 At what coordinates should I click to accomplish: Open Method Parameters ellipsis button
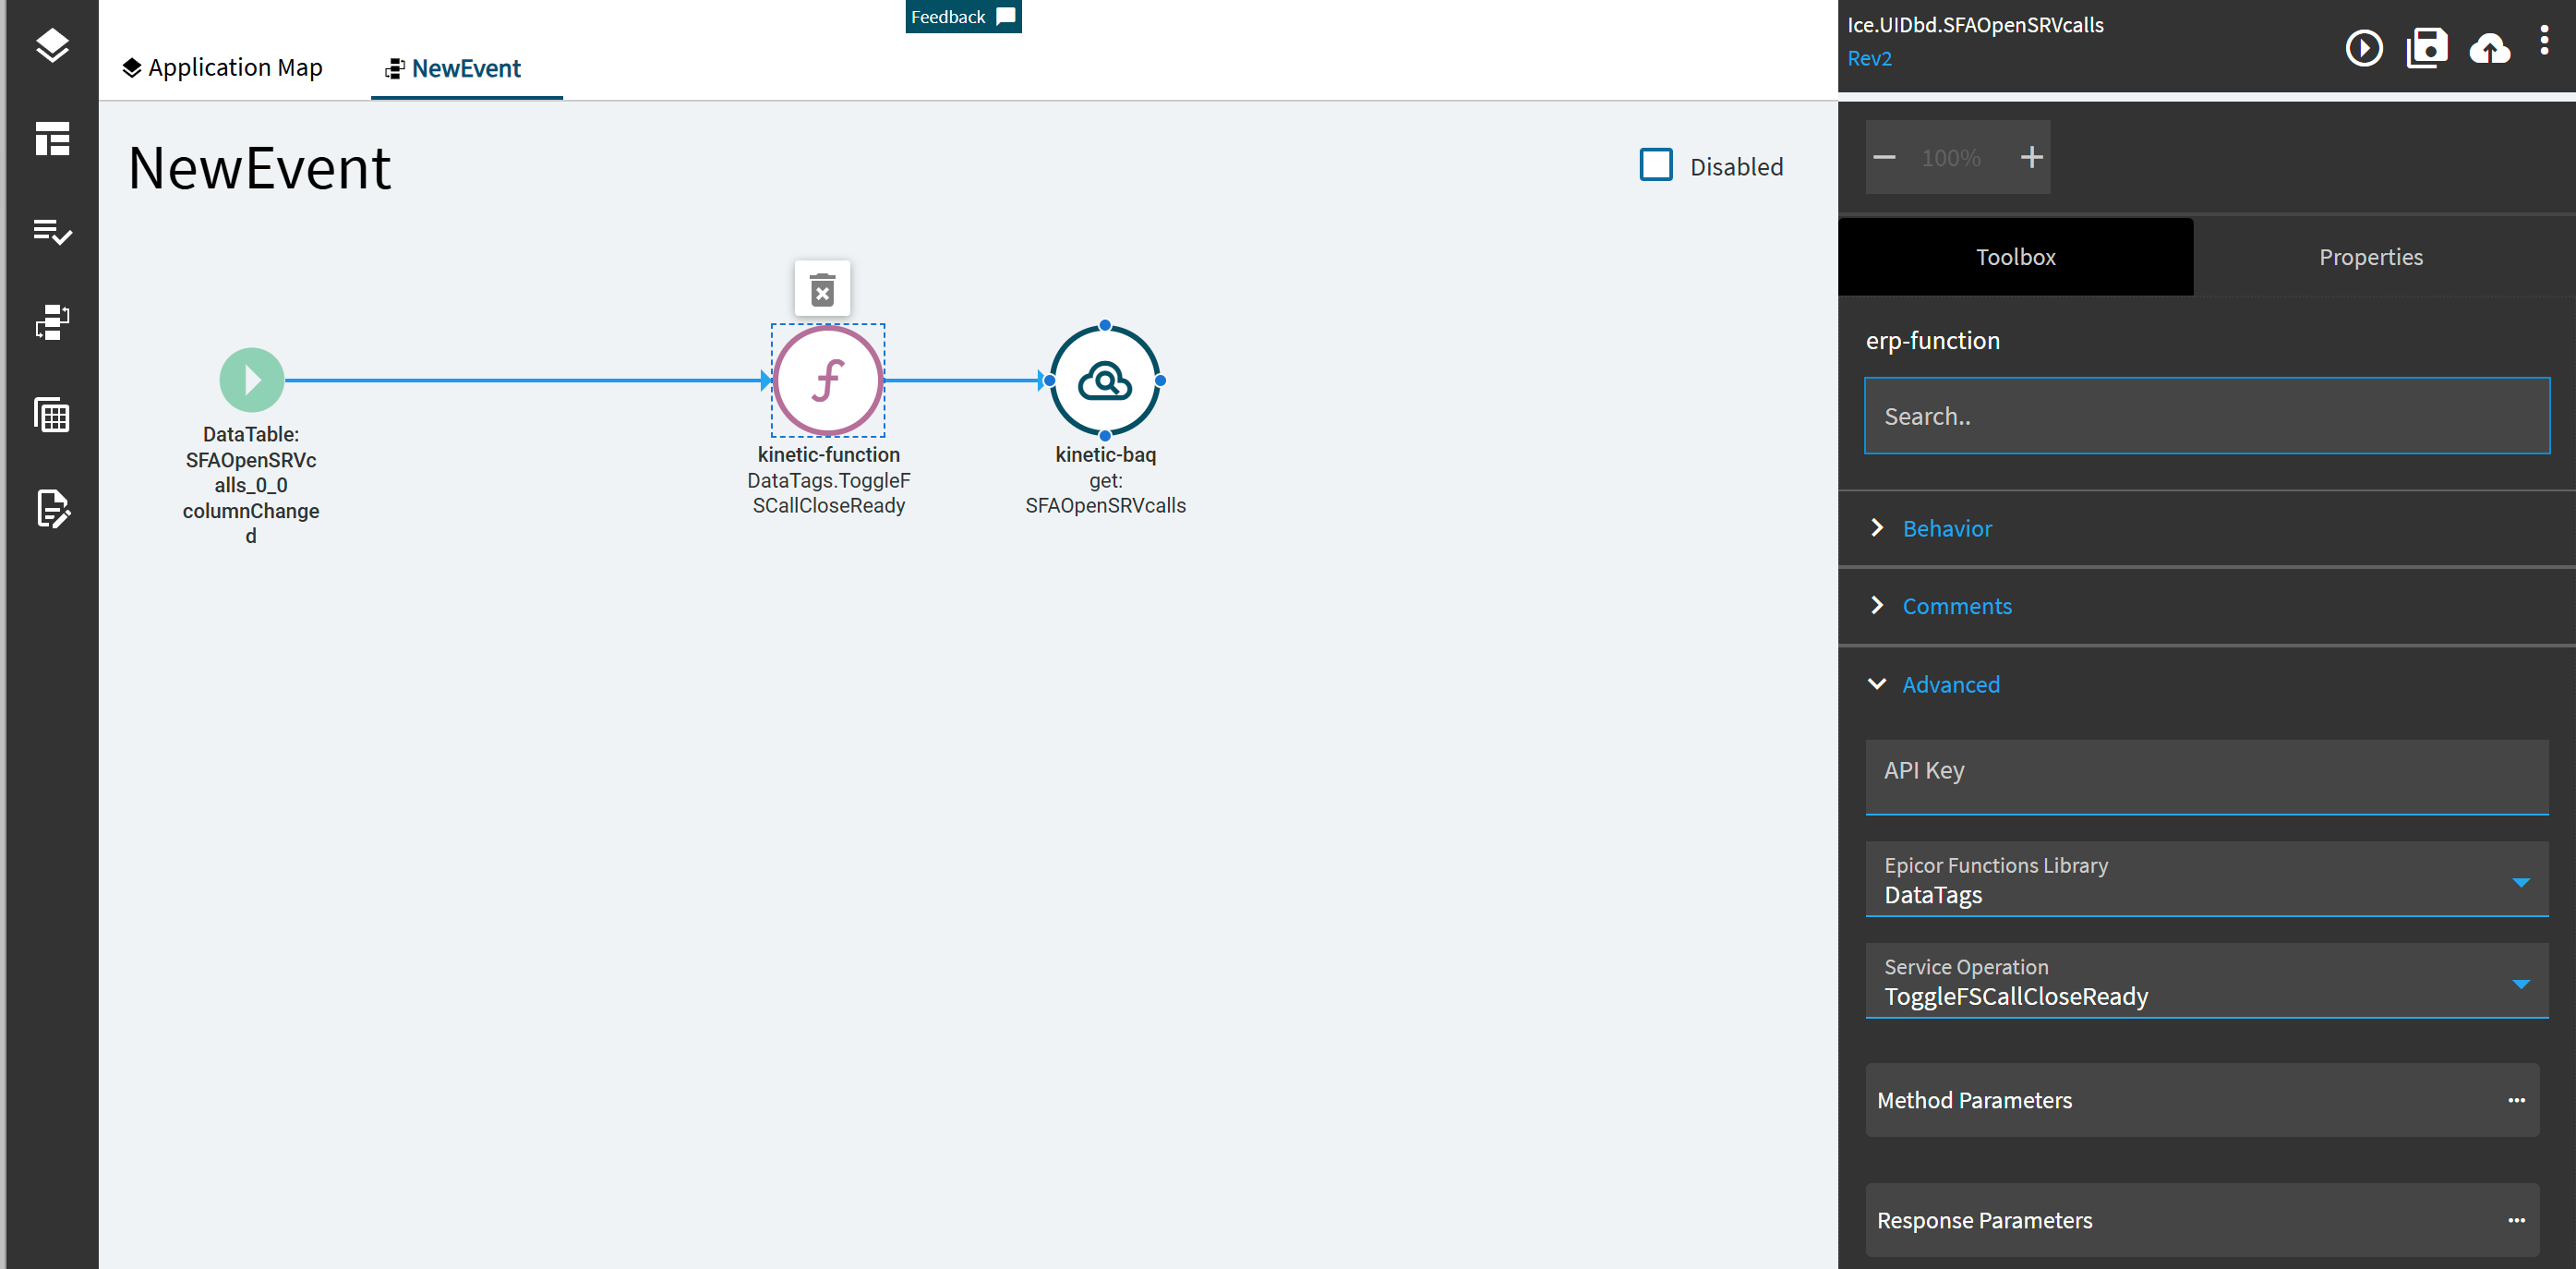pyautogui.click(x=2516, y=1100)
